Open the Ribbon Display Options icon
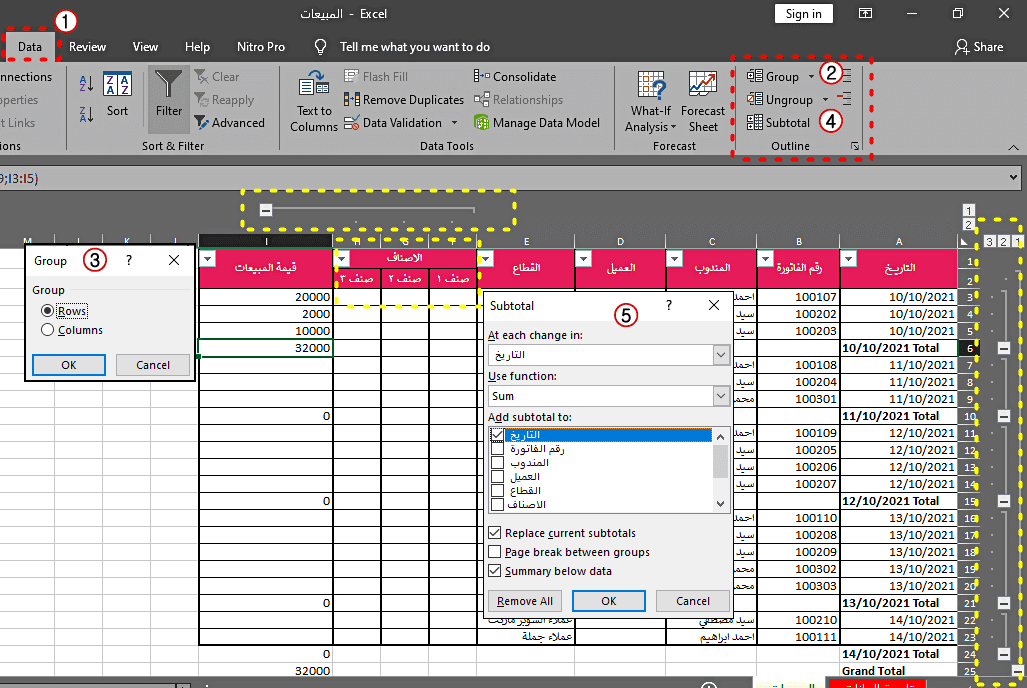This screenshot has height=688, width=1027. (865, 13)
